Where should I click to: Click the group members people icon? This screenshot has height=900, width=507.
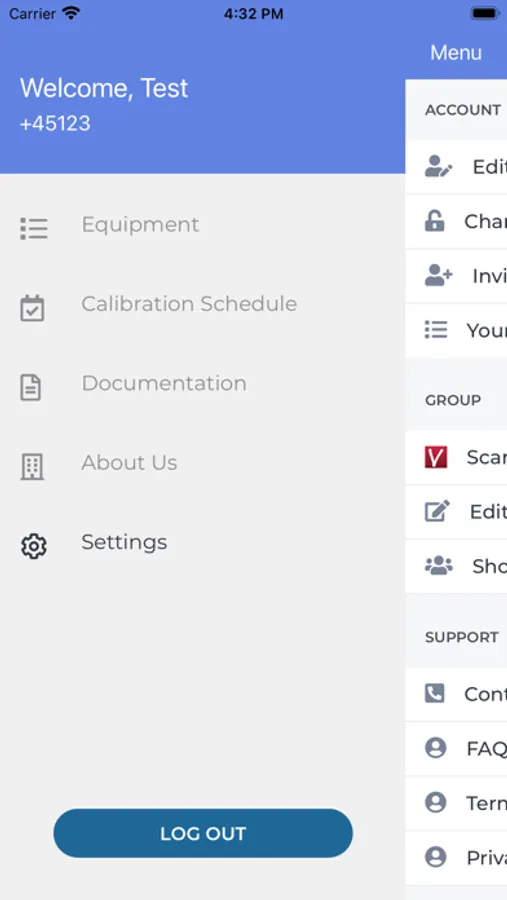(439, 566)
